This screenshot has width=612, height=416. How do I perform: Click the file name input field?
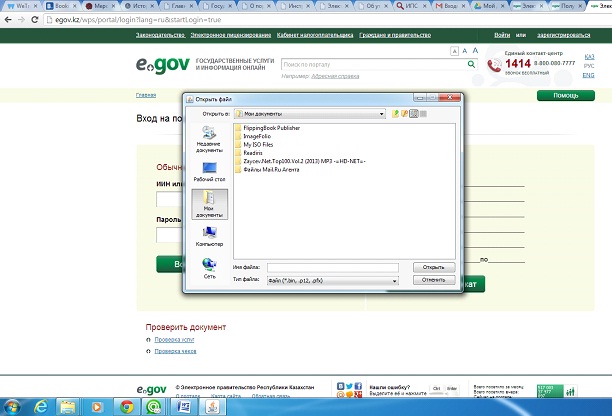(333, 267)
